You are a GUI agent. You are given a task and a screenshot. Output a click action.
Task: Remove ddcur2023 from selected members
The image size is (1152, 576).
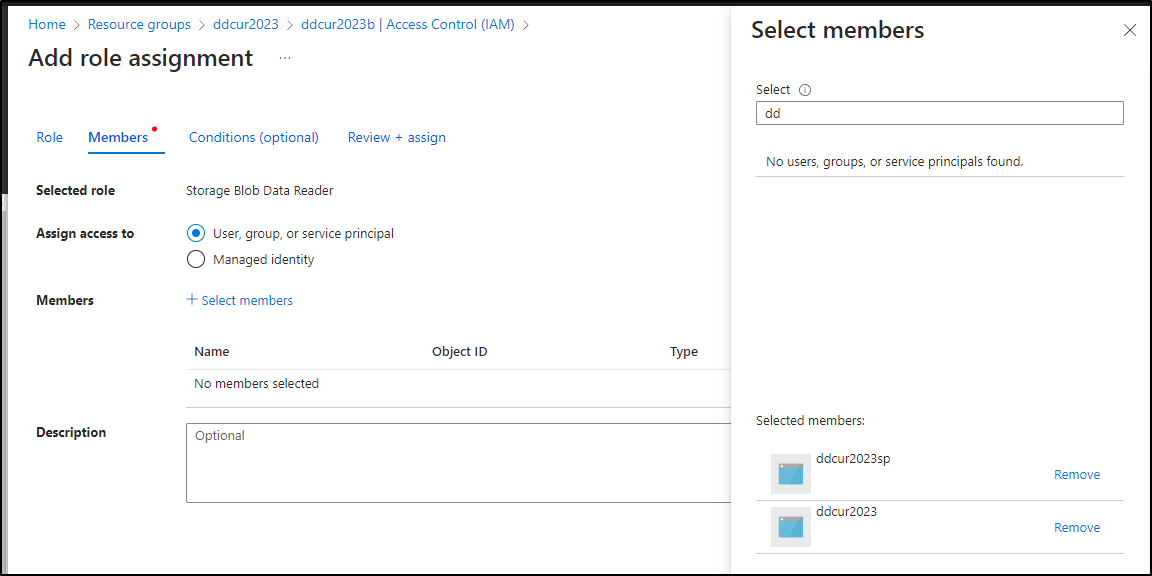pos(1077,528)
